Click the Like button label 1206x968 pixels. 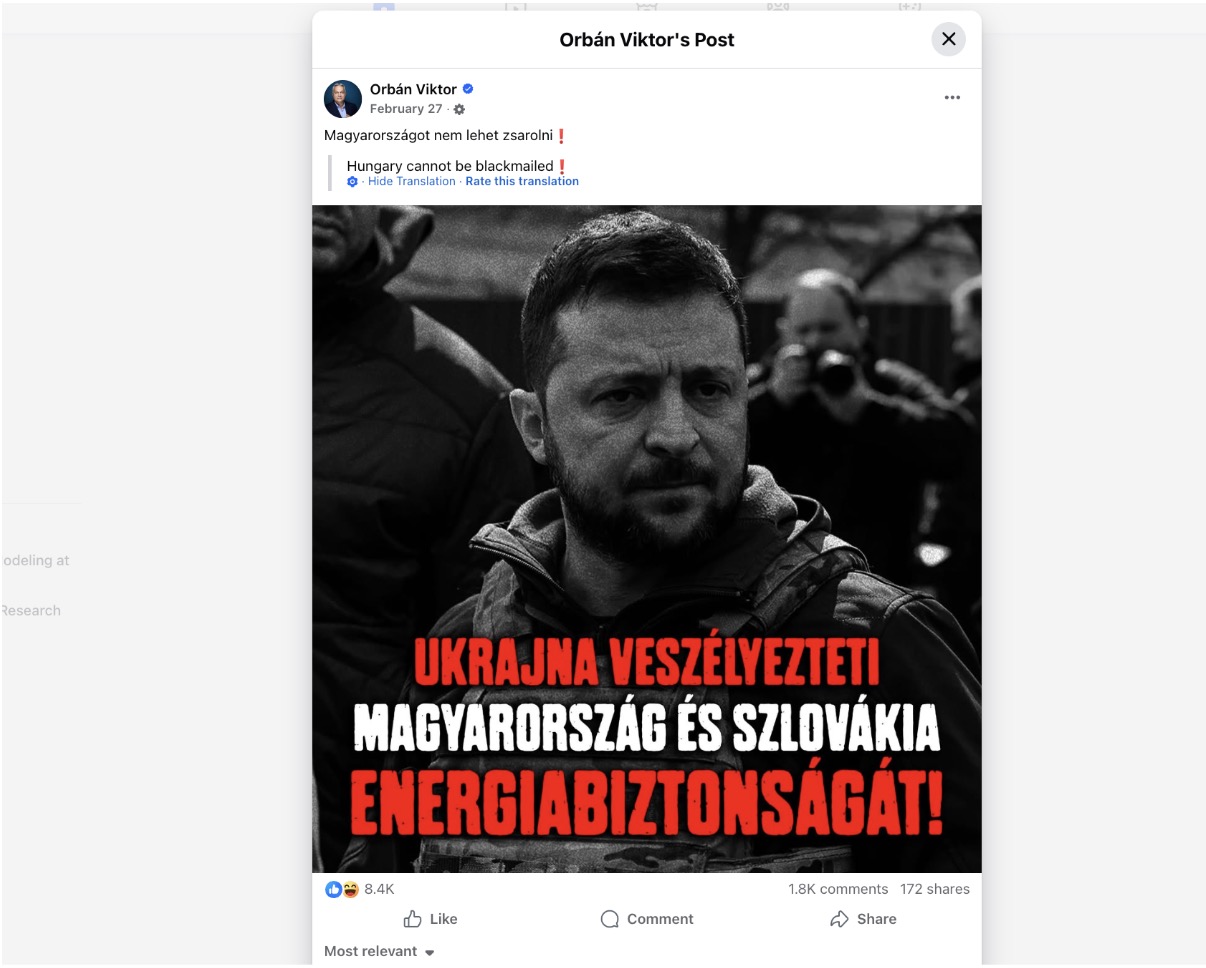tap(443, 919)
